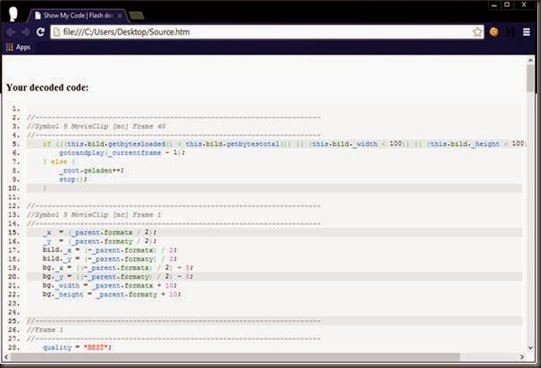Click the page file icon in address bar

pyautogui.click(x=57, y=32)
